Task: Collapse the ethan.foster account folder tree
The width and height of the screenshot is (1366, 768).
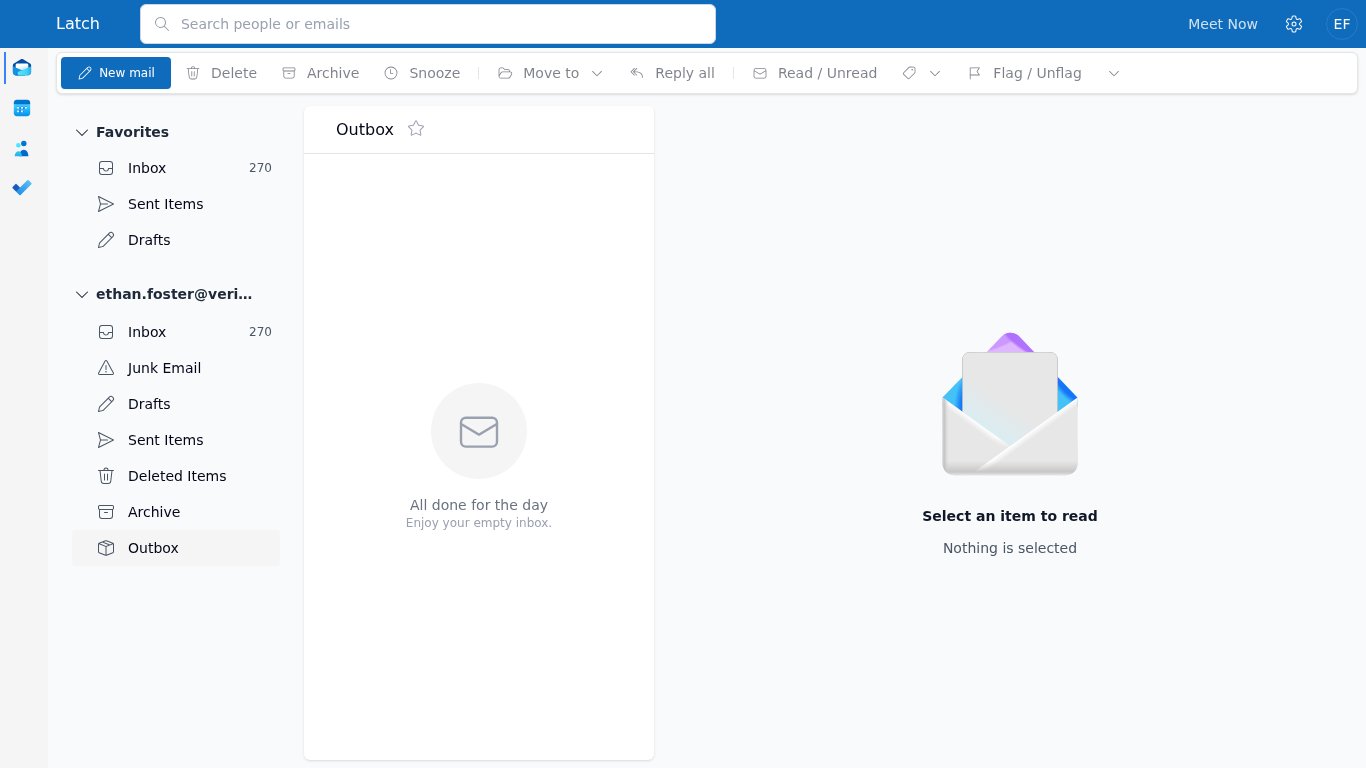Action: tap(82, 294)
